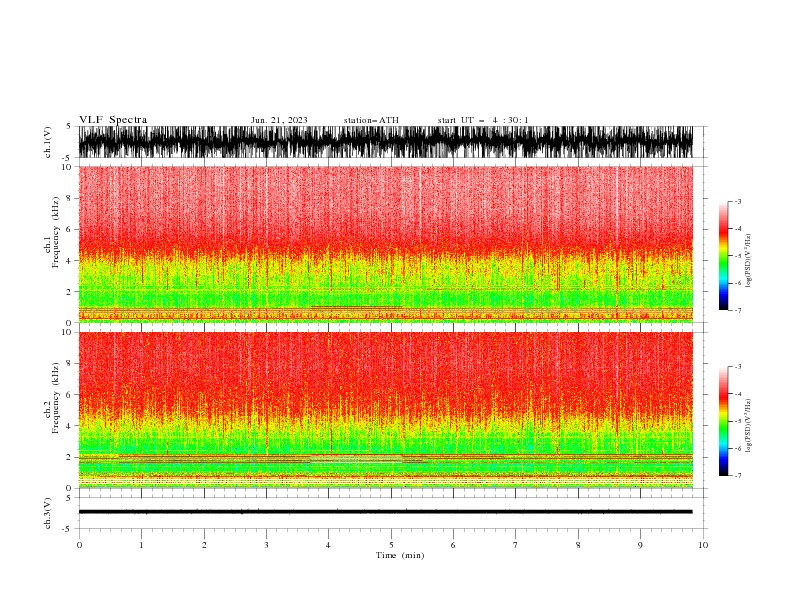Click the ch.2 spectrogram panel
Screen dimensions: 792x612
point(385,410)
